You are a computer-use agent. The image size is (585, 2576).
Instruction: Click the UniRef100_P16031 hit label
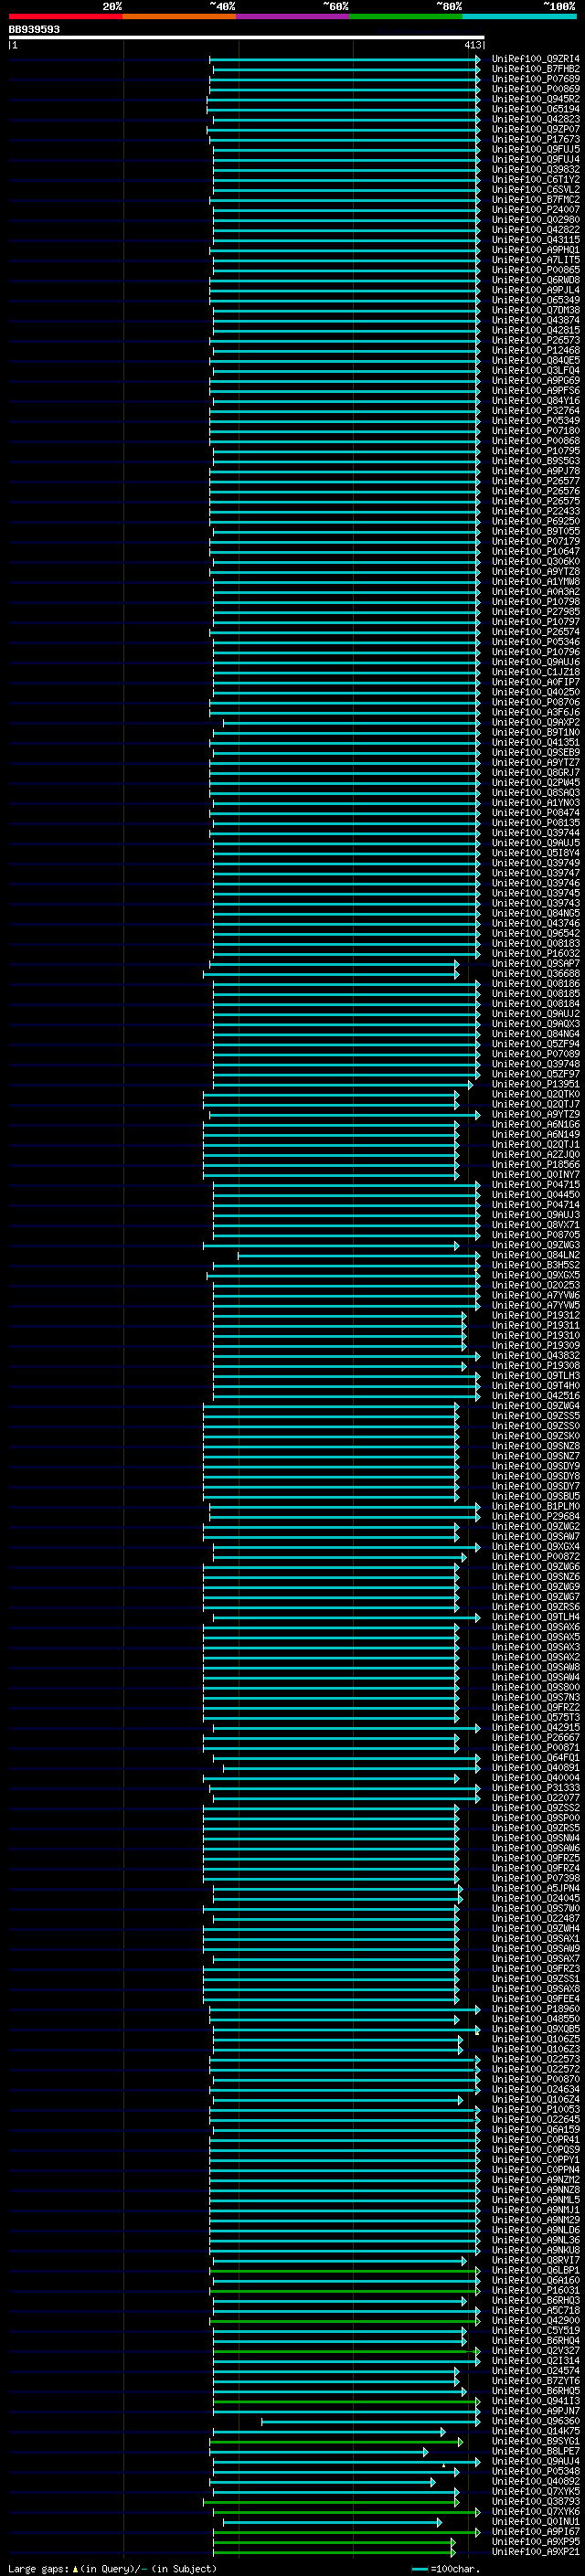click(x=536, y=2291)
